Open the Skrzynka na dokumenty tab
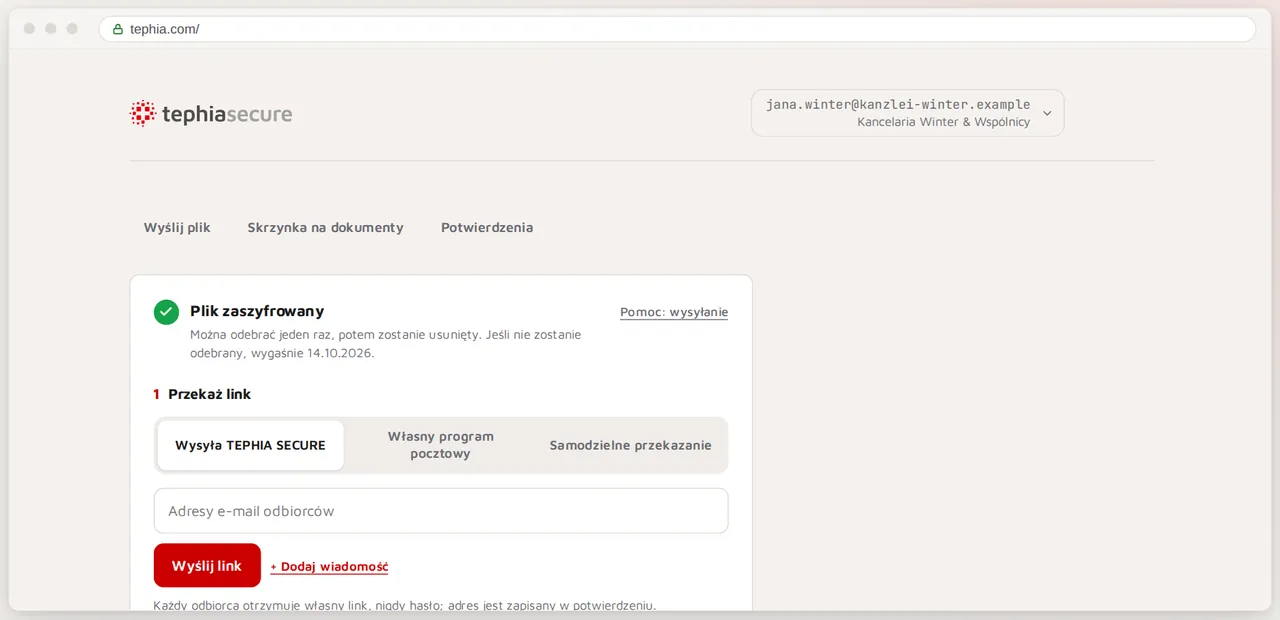The width and height of the screenshot is (1280, 620). [x=326, y=227]
